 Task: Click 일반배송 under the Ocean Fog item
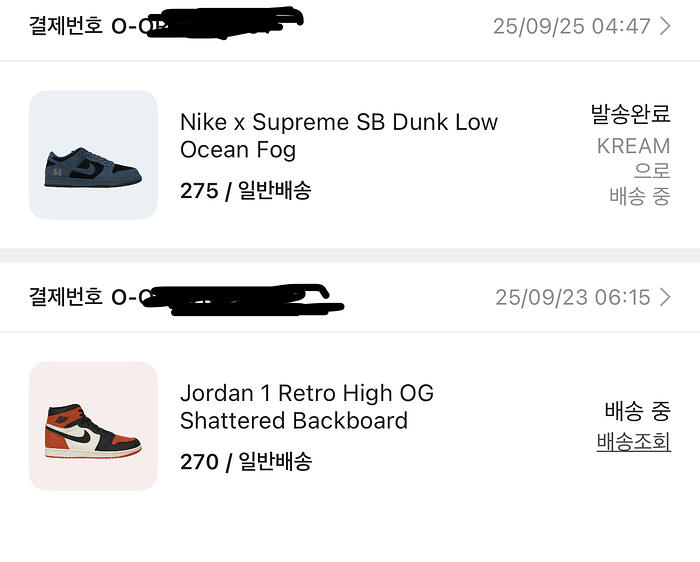275,190
